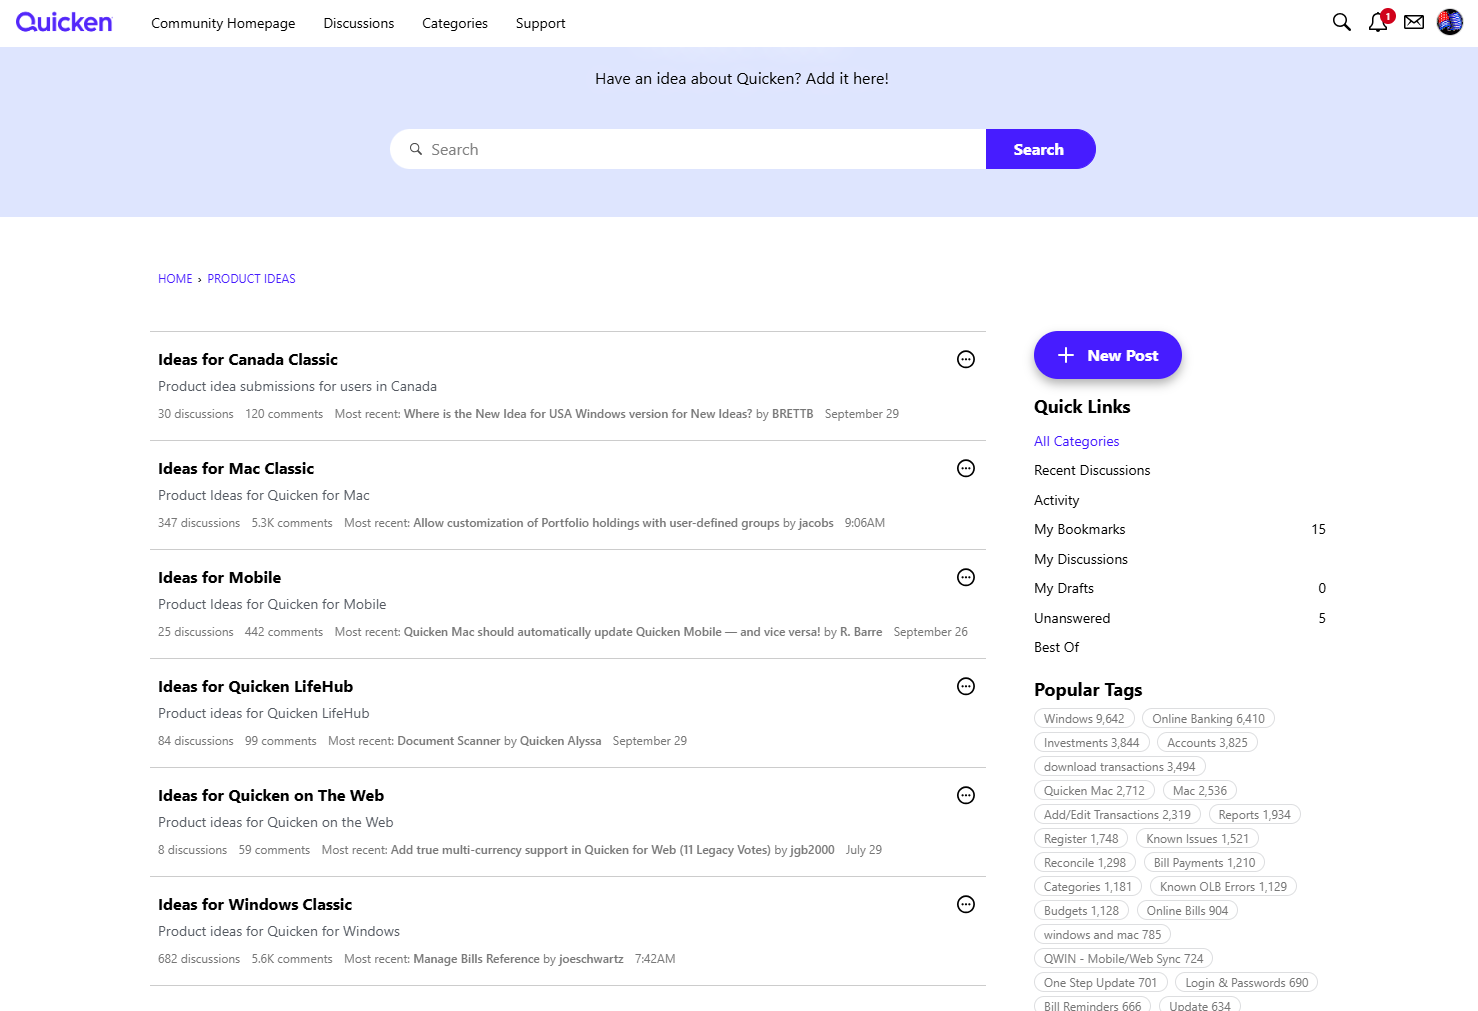Select the windows and mac 785 tag
Image resolution: width=1478 pixels, height=1011 pixels.
coord(1102,935)
